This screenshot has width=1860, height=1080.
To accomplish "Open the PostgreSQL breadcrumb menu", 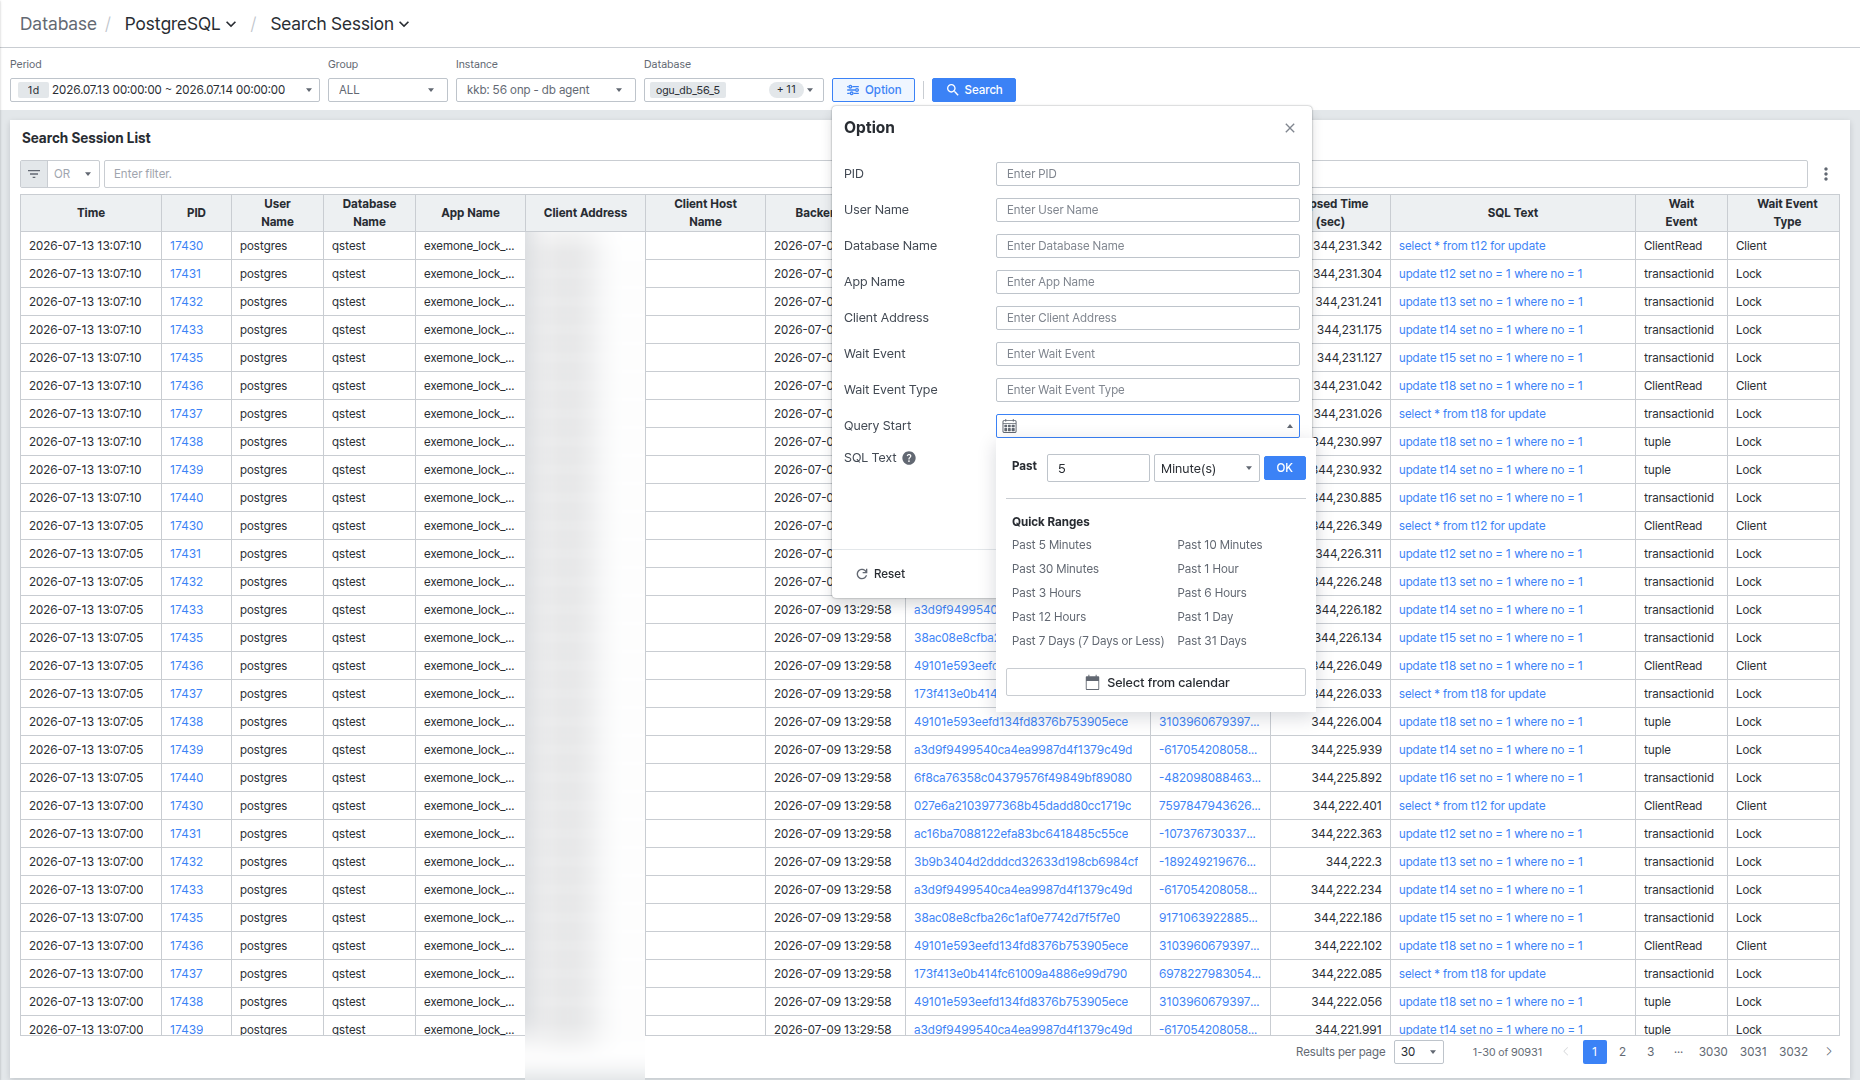I will 180,24.
